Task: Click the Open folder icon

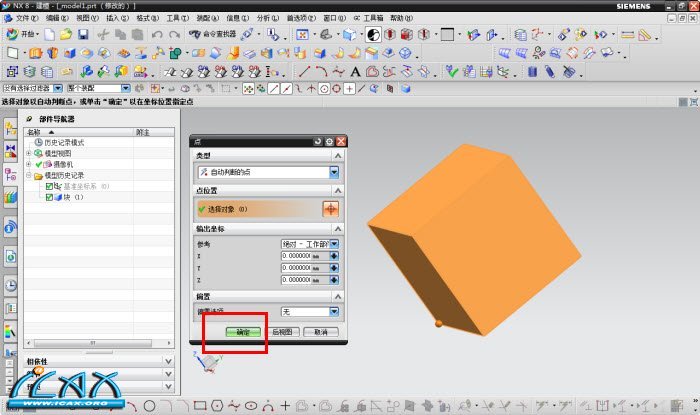Action: [65, 35]
